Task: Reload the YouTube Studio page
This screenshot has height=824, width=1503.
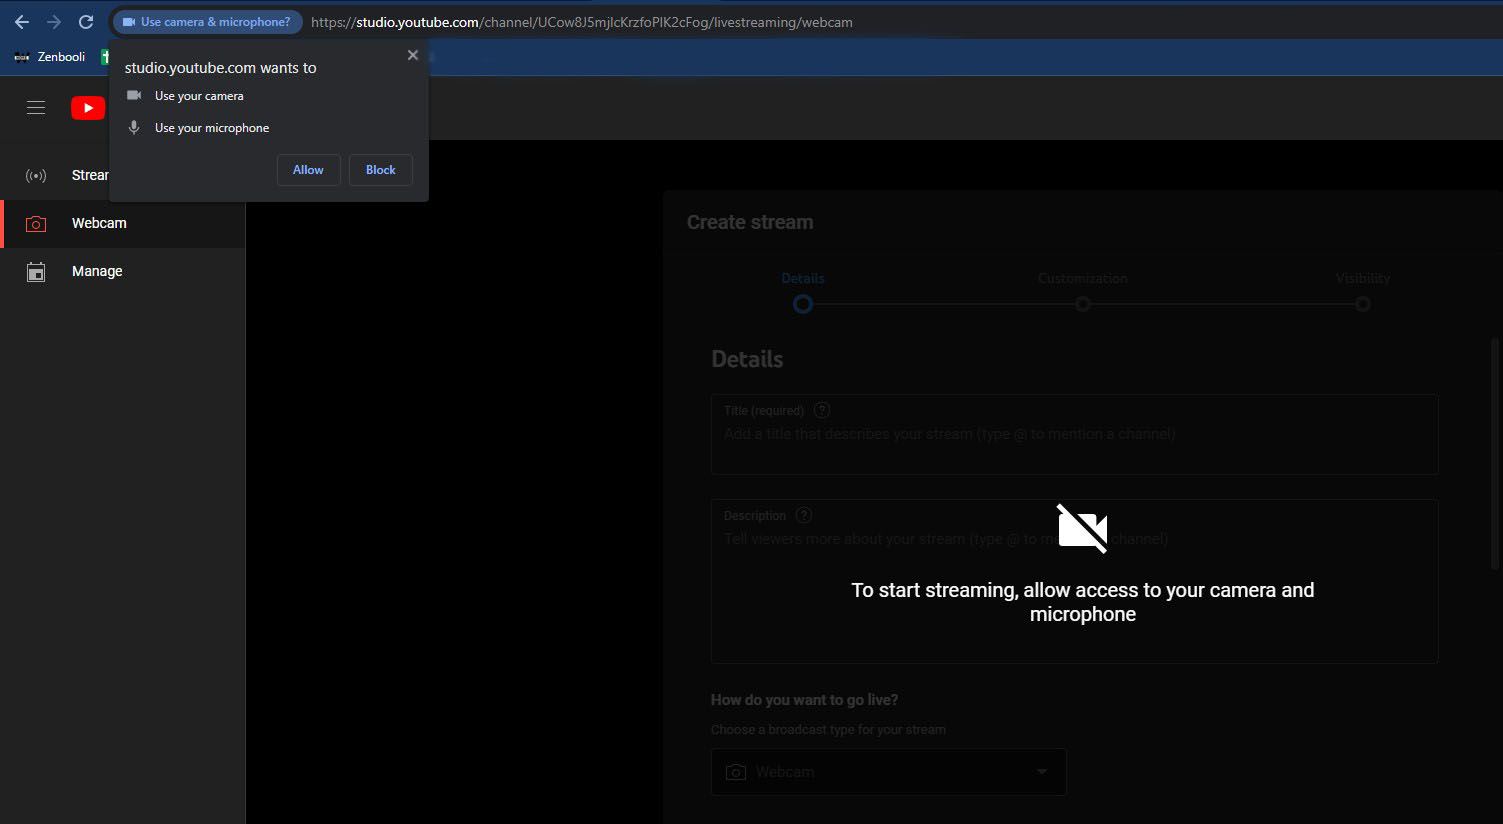Action: click(86, 21)
